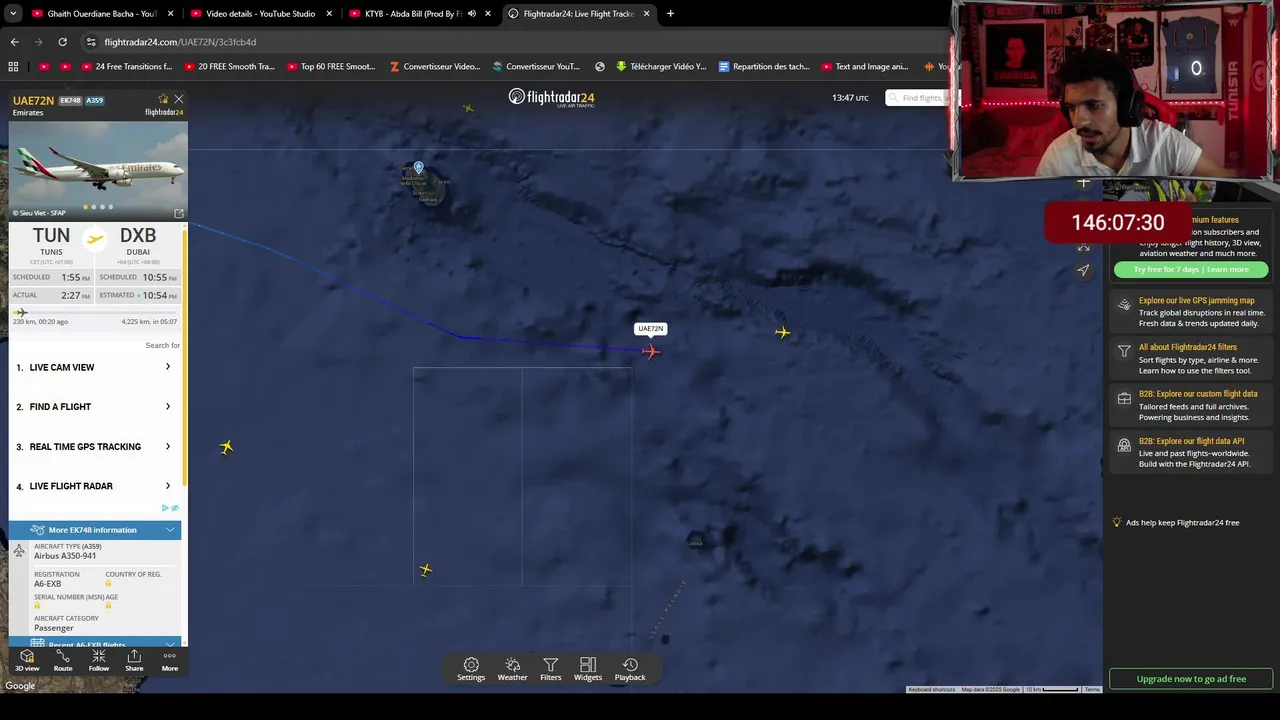Open the More options menu

[170, 661]
